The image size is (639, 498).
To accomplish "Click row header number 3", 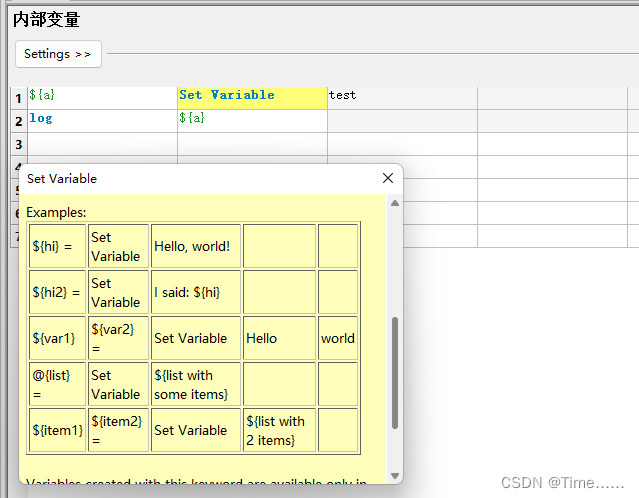I will coord(19,144).
